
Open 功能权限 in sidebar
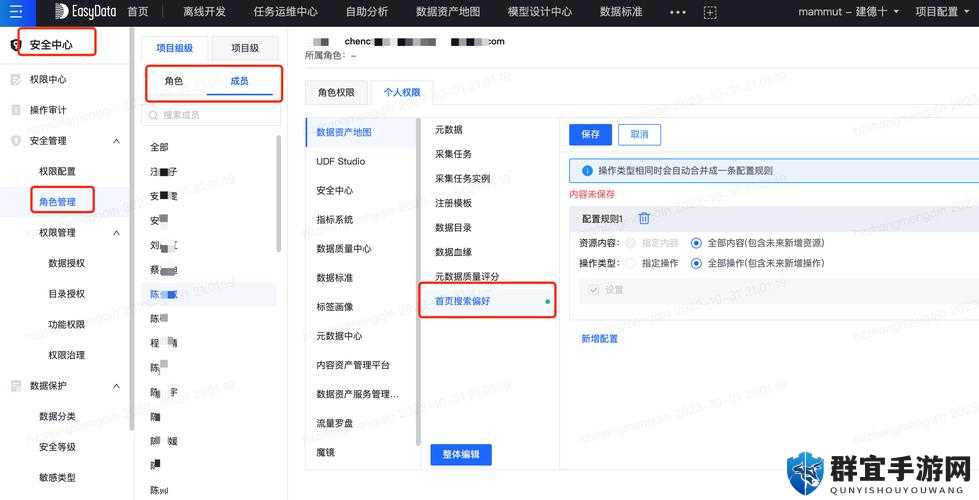(x=67, y=325)
